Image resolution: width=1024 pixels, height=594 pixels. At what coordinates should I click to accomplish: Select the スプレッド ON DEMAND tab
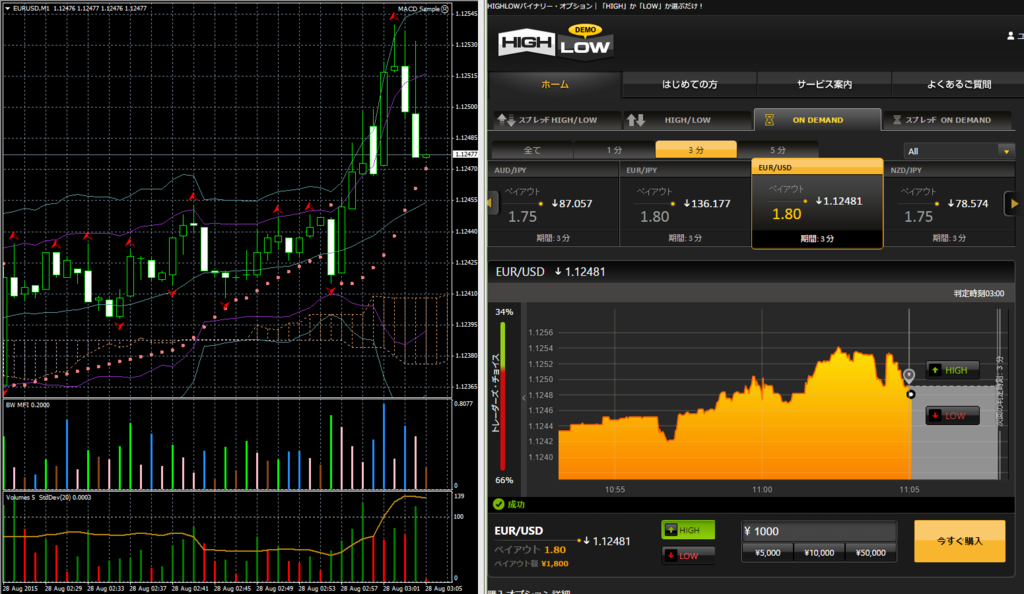coord(947,120)
